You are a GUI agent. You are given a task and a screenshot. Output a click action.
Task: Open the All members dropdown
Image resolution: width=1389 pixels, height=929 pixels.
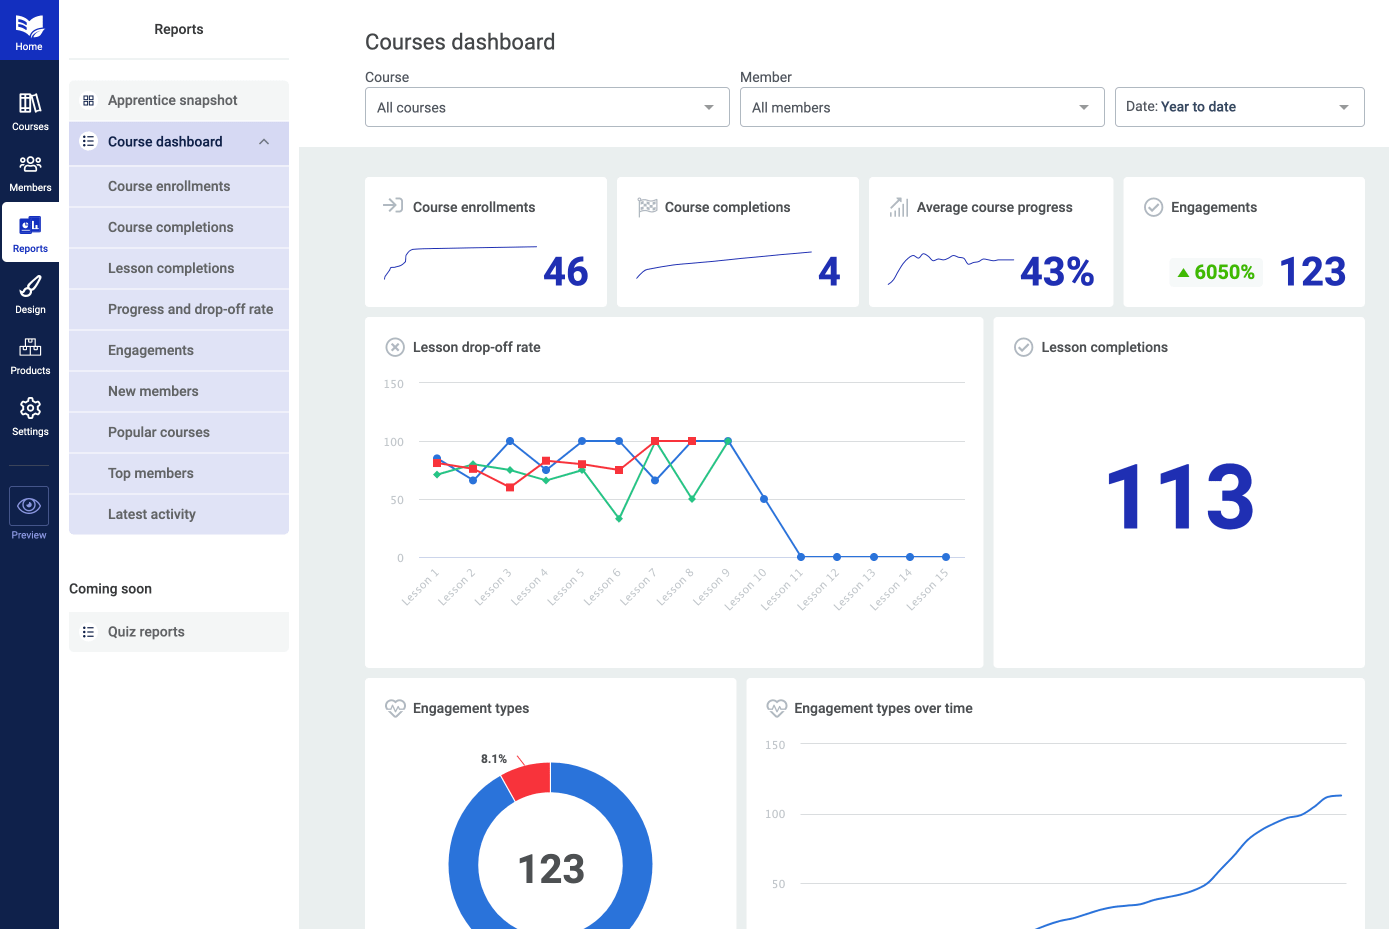(920, 107)
